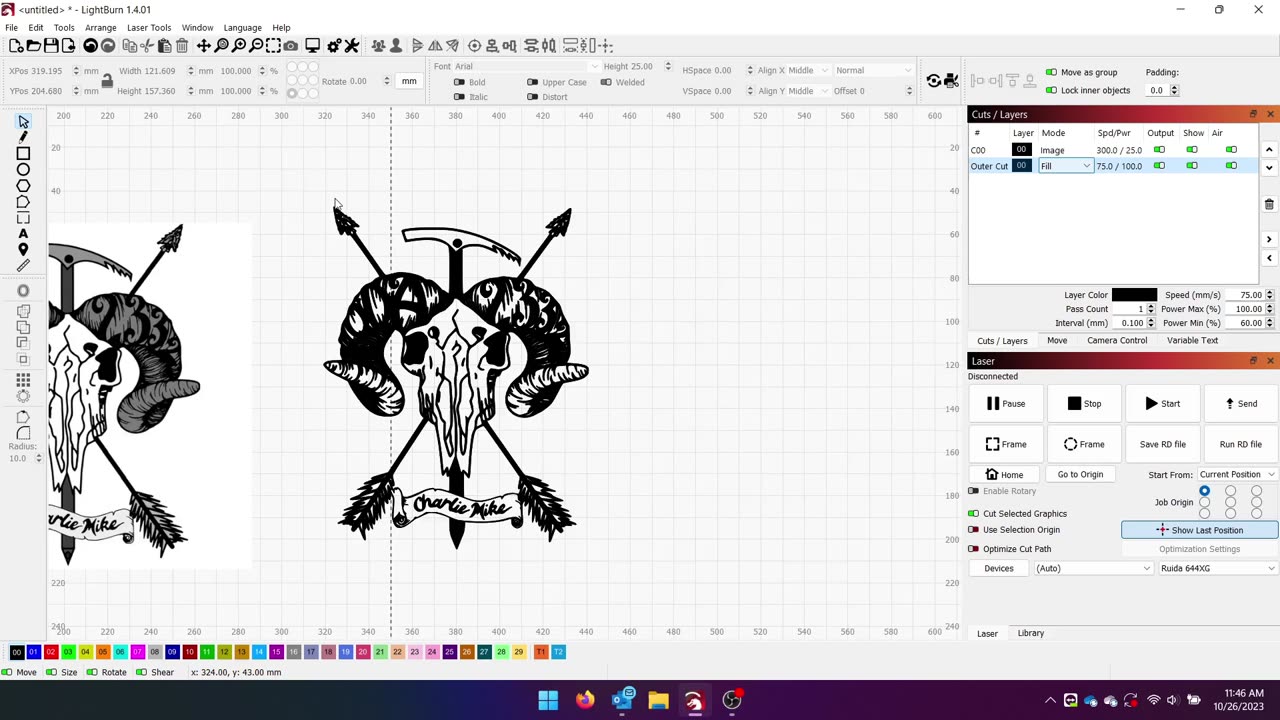Image resolution: width=1280 pixels, height=720 pixels.
Task: Select the pointer Select tool
Action: (x=23, y=121)
